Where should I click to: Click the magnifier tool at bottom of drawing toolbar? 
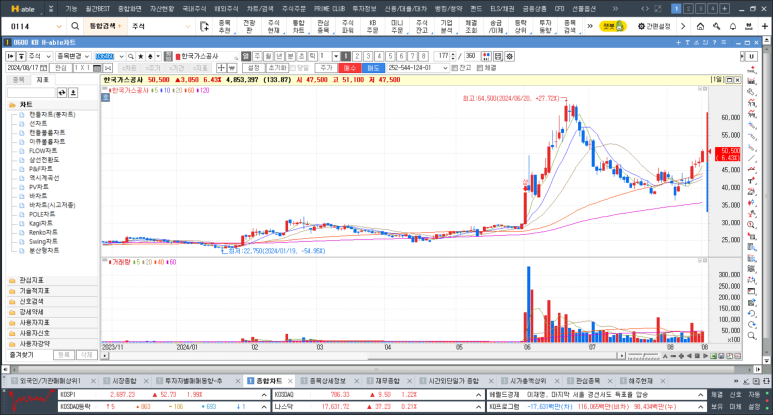point(751,336)
